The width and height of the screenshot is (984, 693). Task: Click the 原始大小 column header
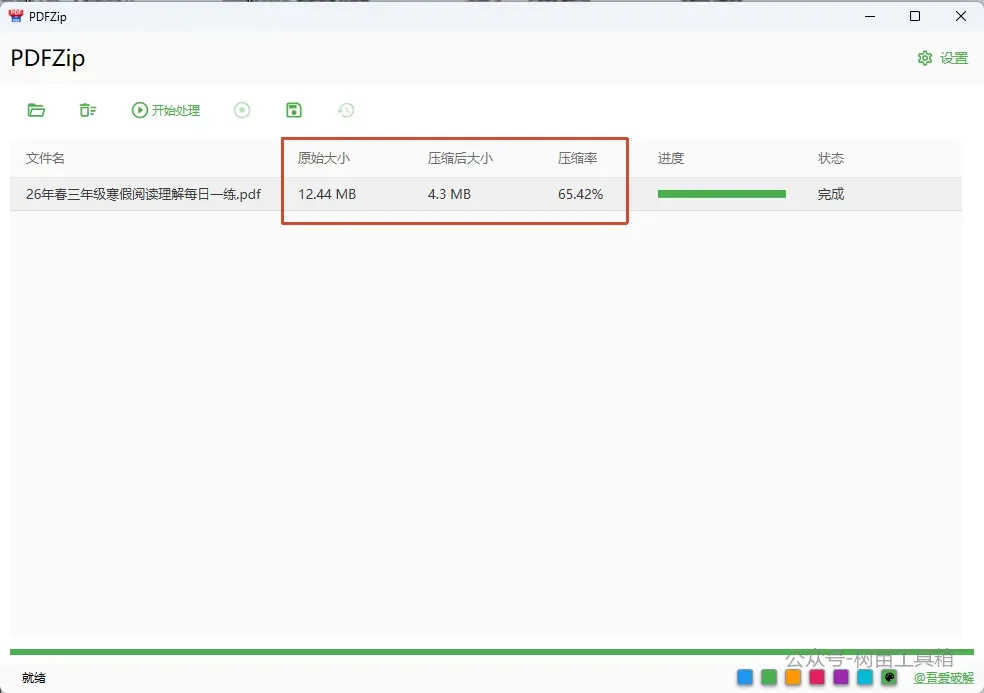[x=324, y=158]
